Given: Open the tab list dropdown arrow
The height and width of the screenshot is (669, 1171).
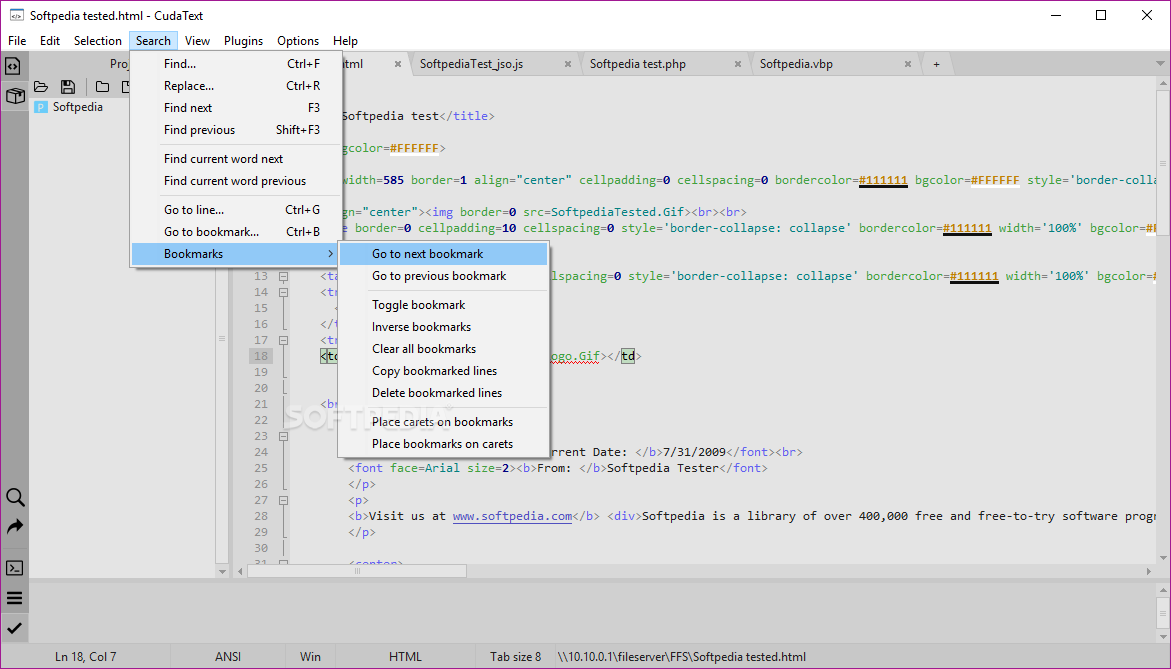Looking at the screenshot, I should point(1161,64).
